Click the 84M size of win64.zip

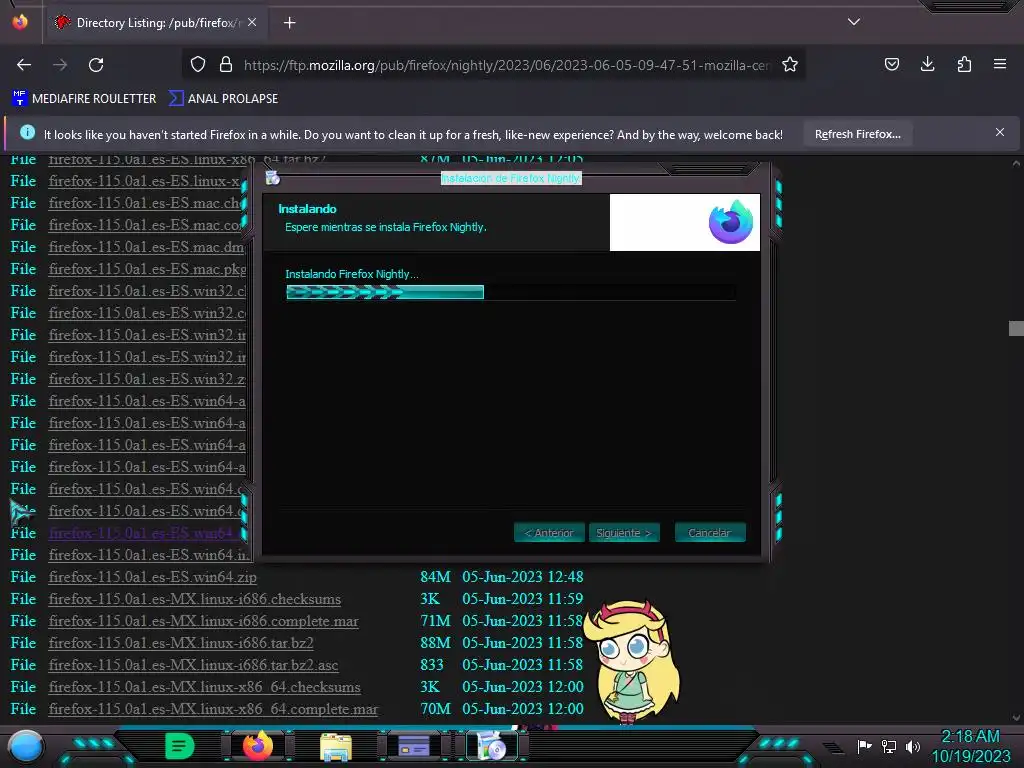pyautogui.click(x=436, y=577)
